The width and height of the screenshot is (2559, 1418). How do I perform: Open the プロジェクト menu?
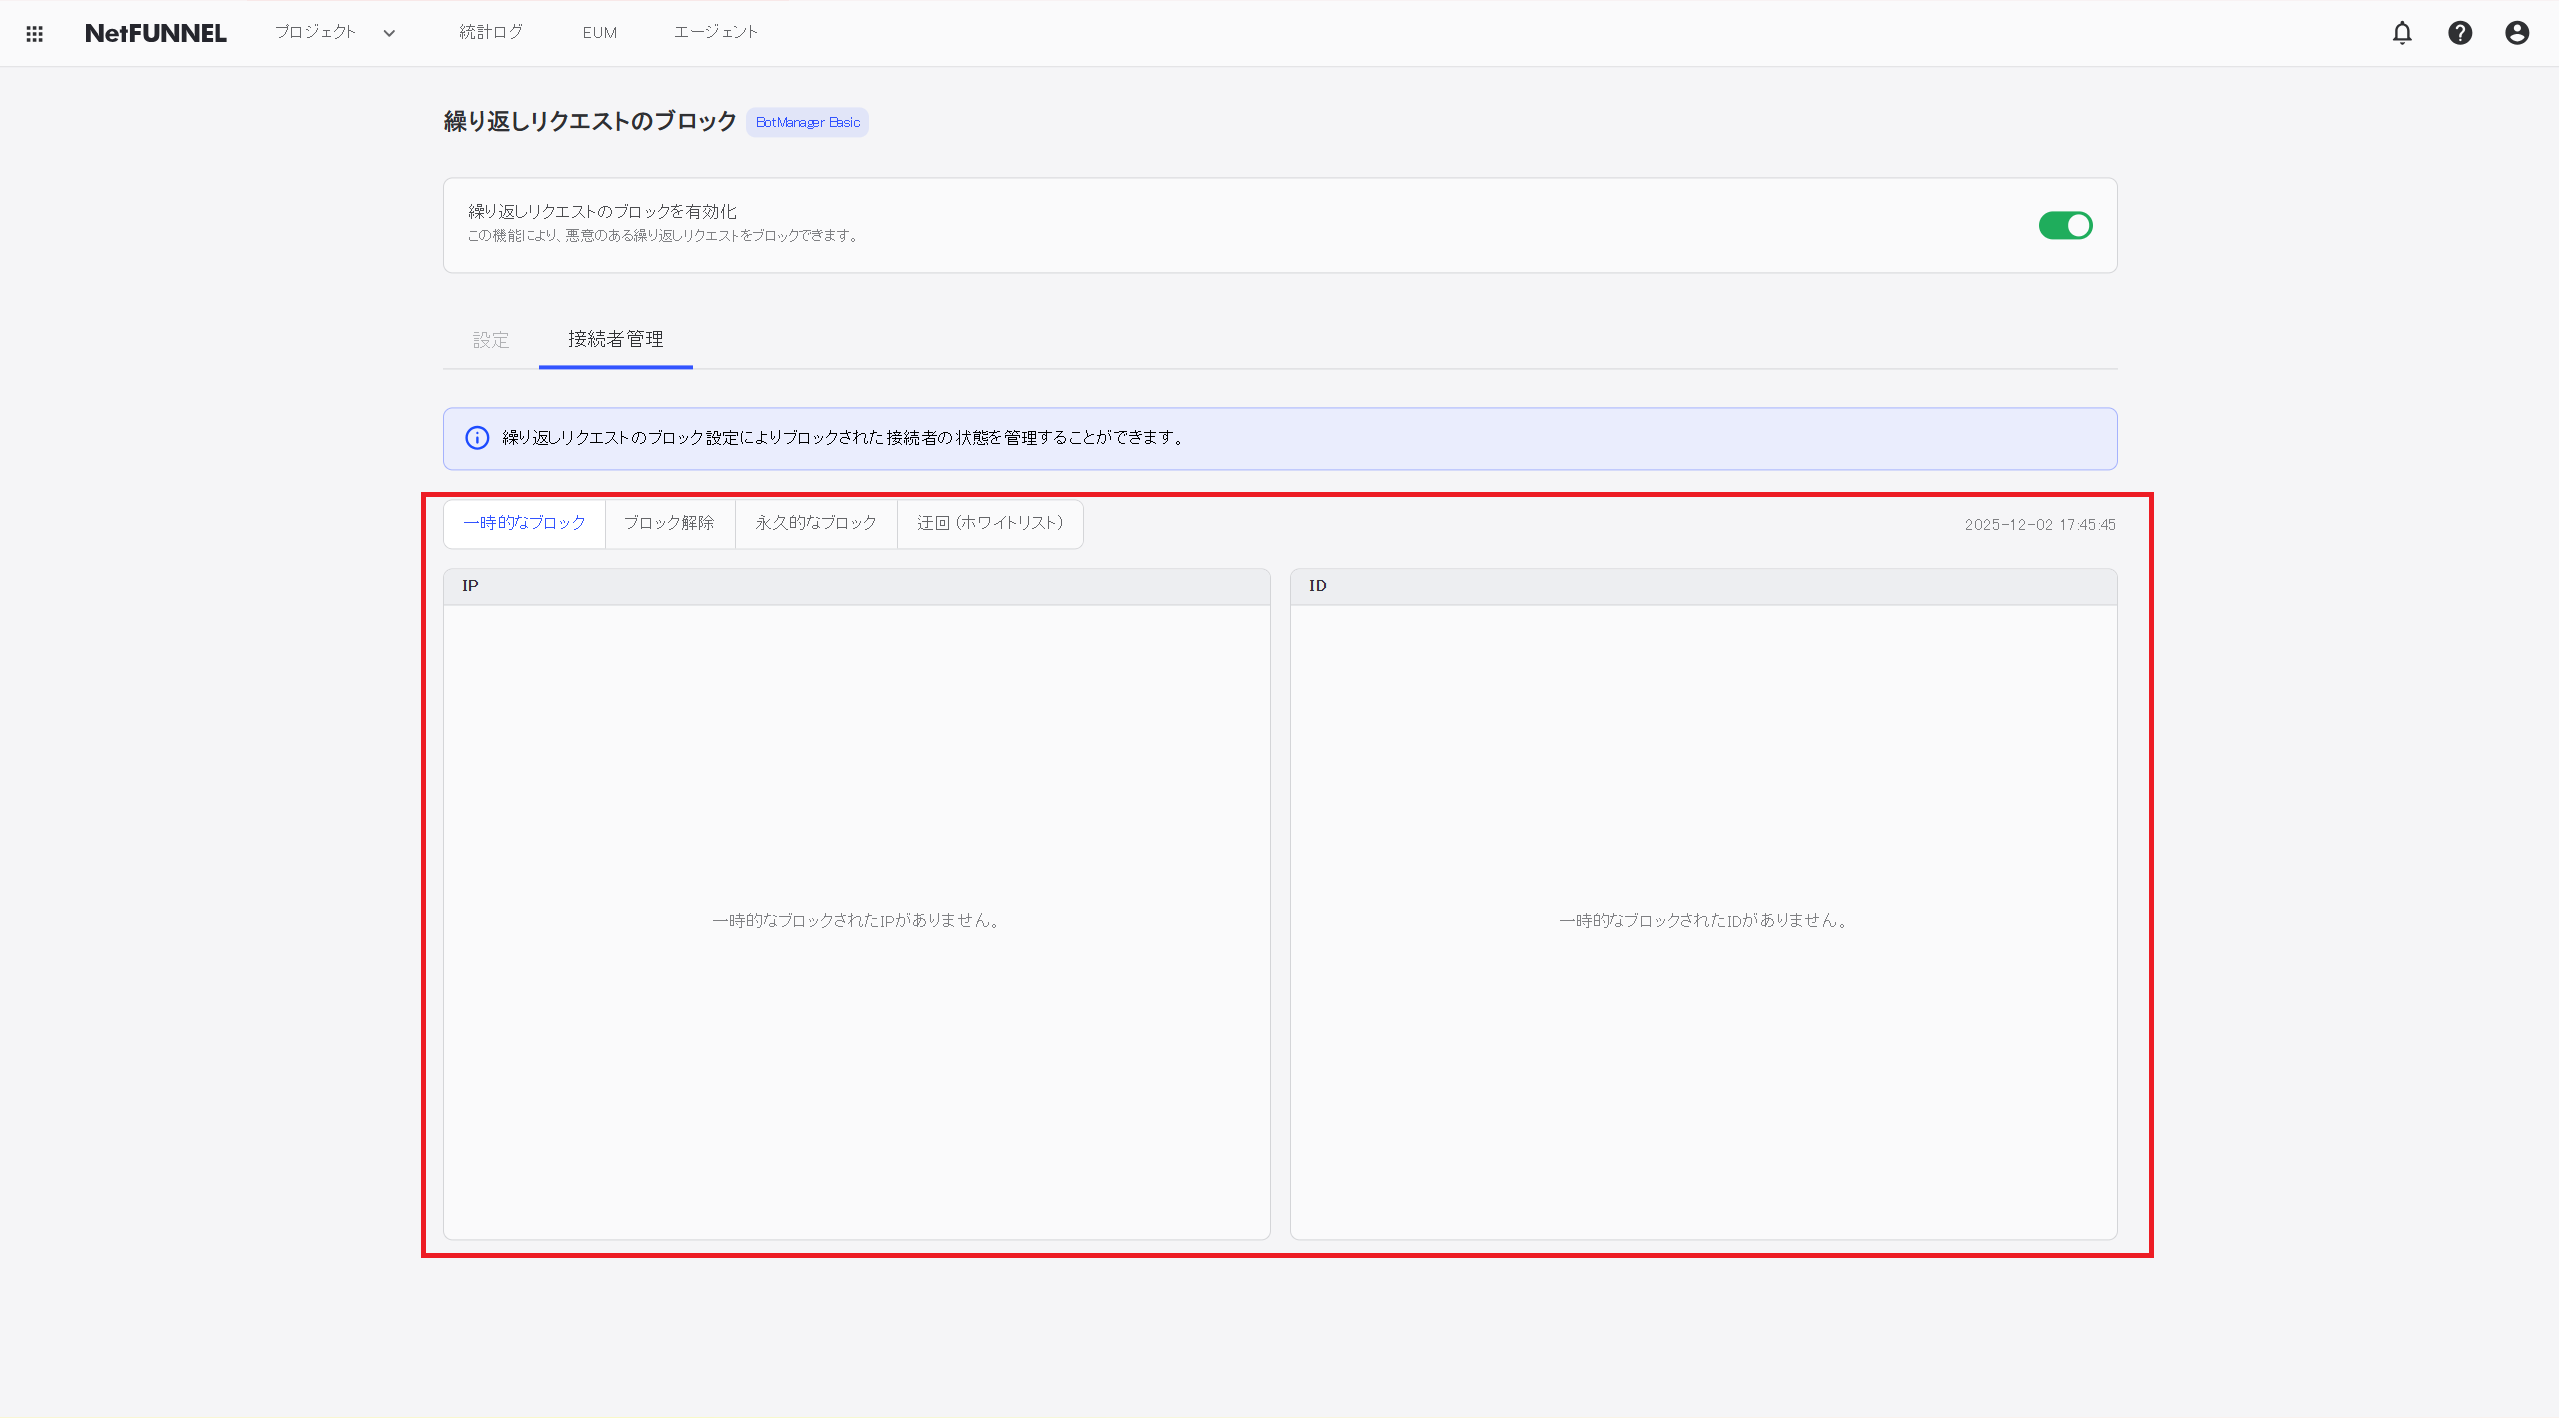click(x=315, y=32)
